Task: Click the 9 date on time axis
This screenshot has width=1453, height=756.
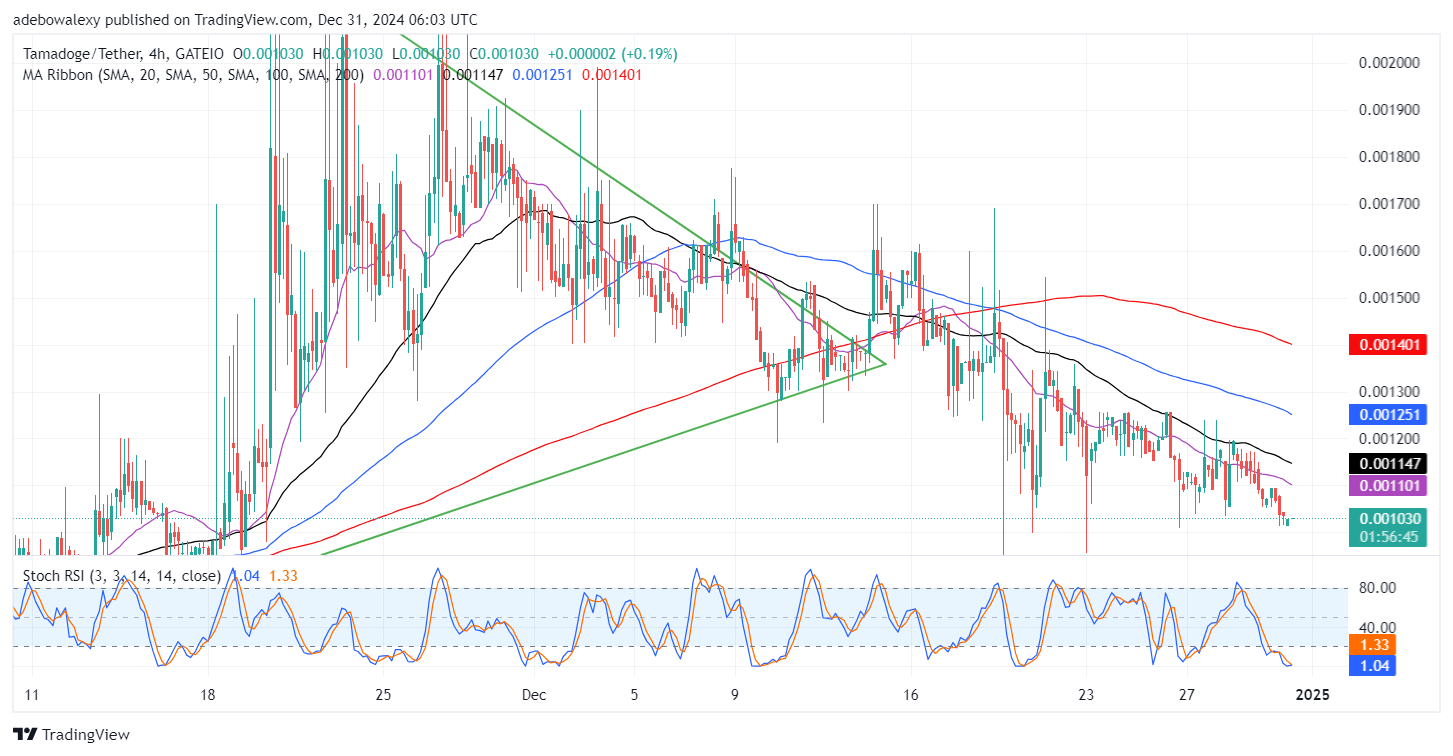Action: point(734,694)
